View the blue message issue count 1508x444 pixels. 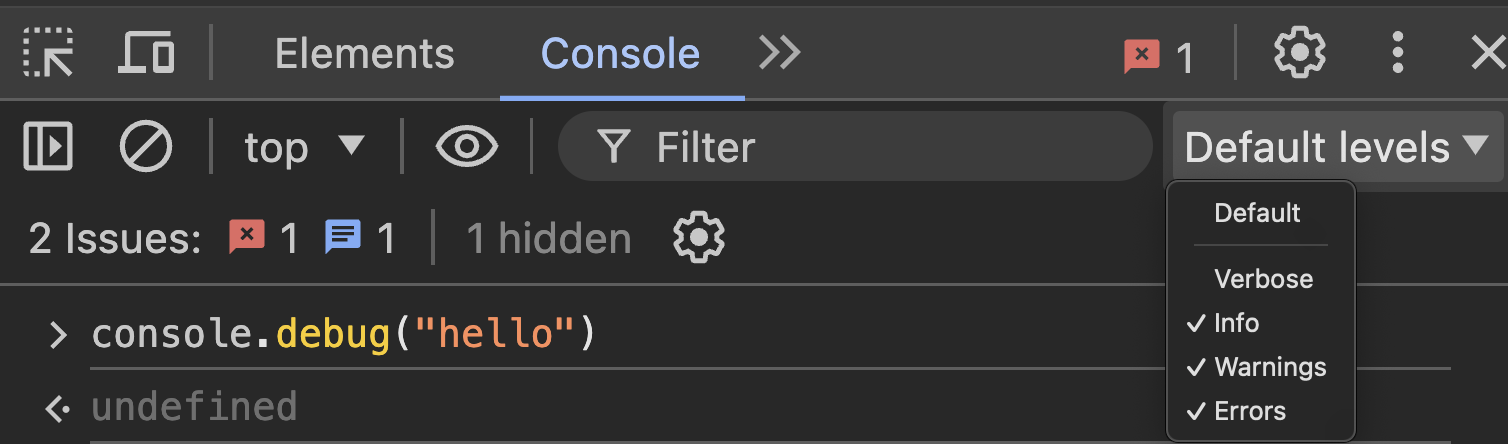tap(360, 238)
